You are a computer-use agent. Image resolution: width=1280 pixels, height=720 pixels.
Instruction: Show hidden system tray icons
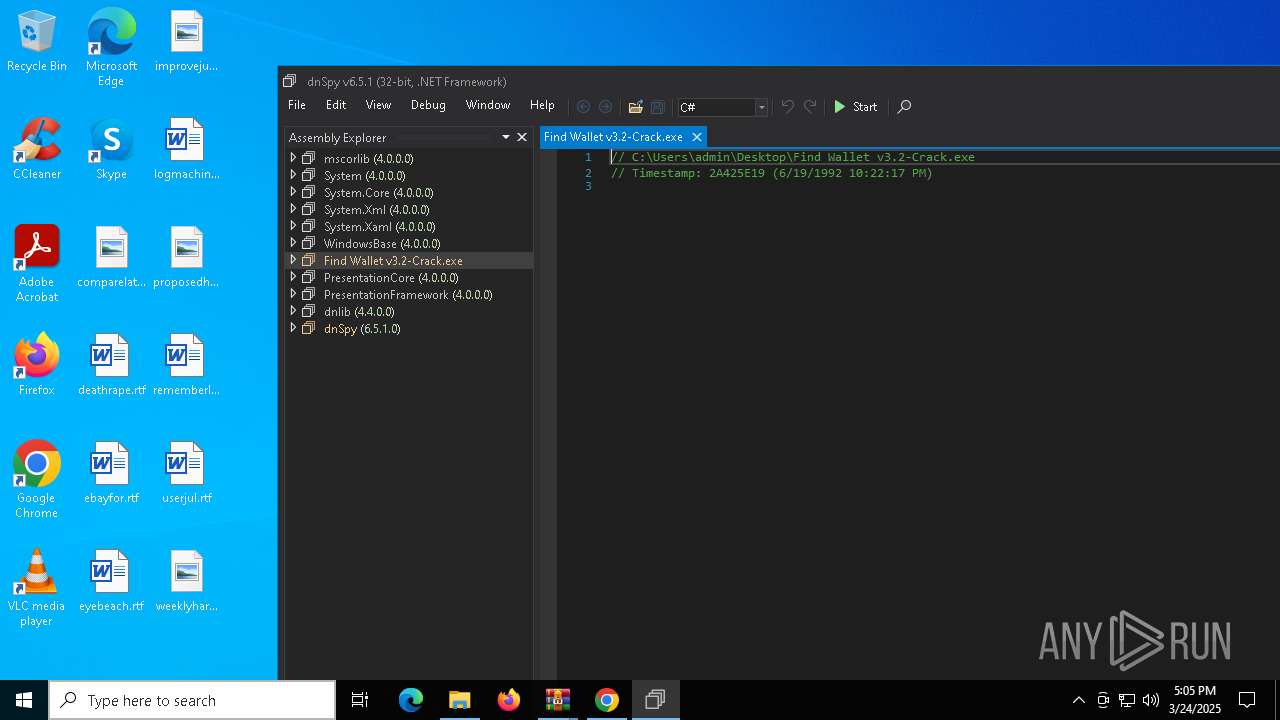(1078, 700)
